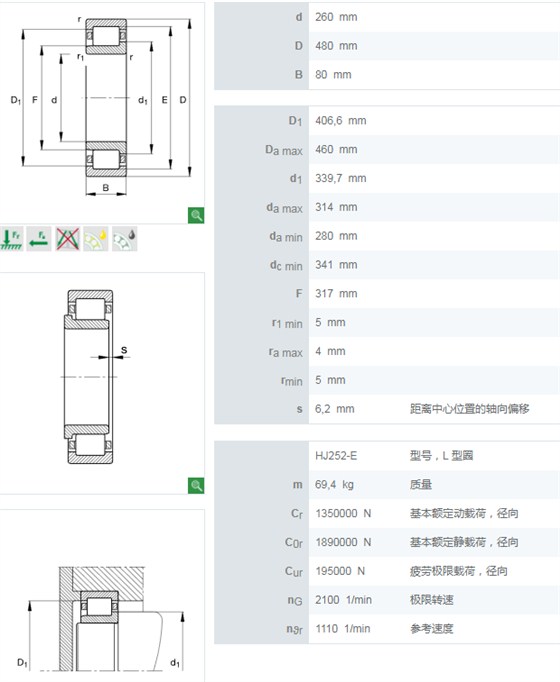Select the Da max value 460 mm
This screenshot has height=682, width=560.
tap(336, 150)
